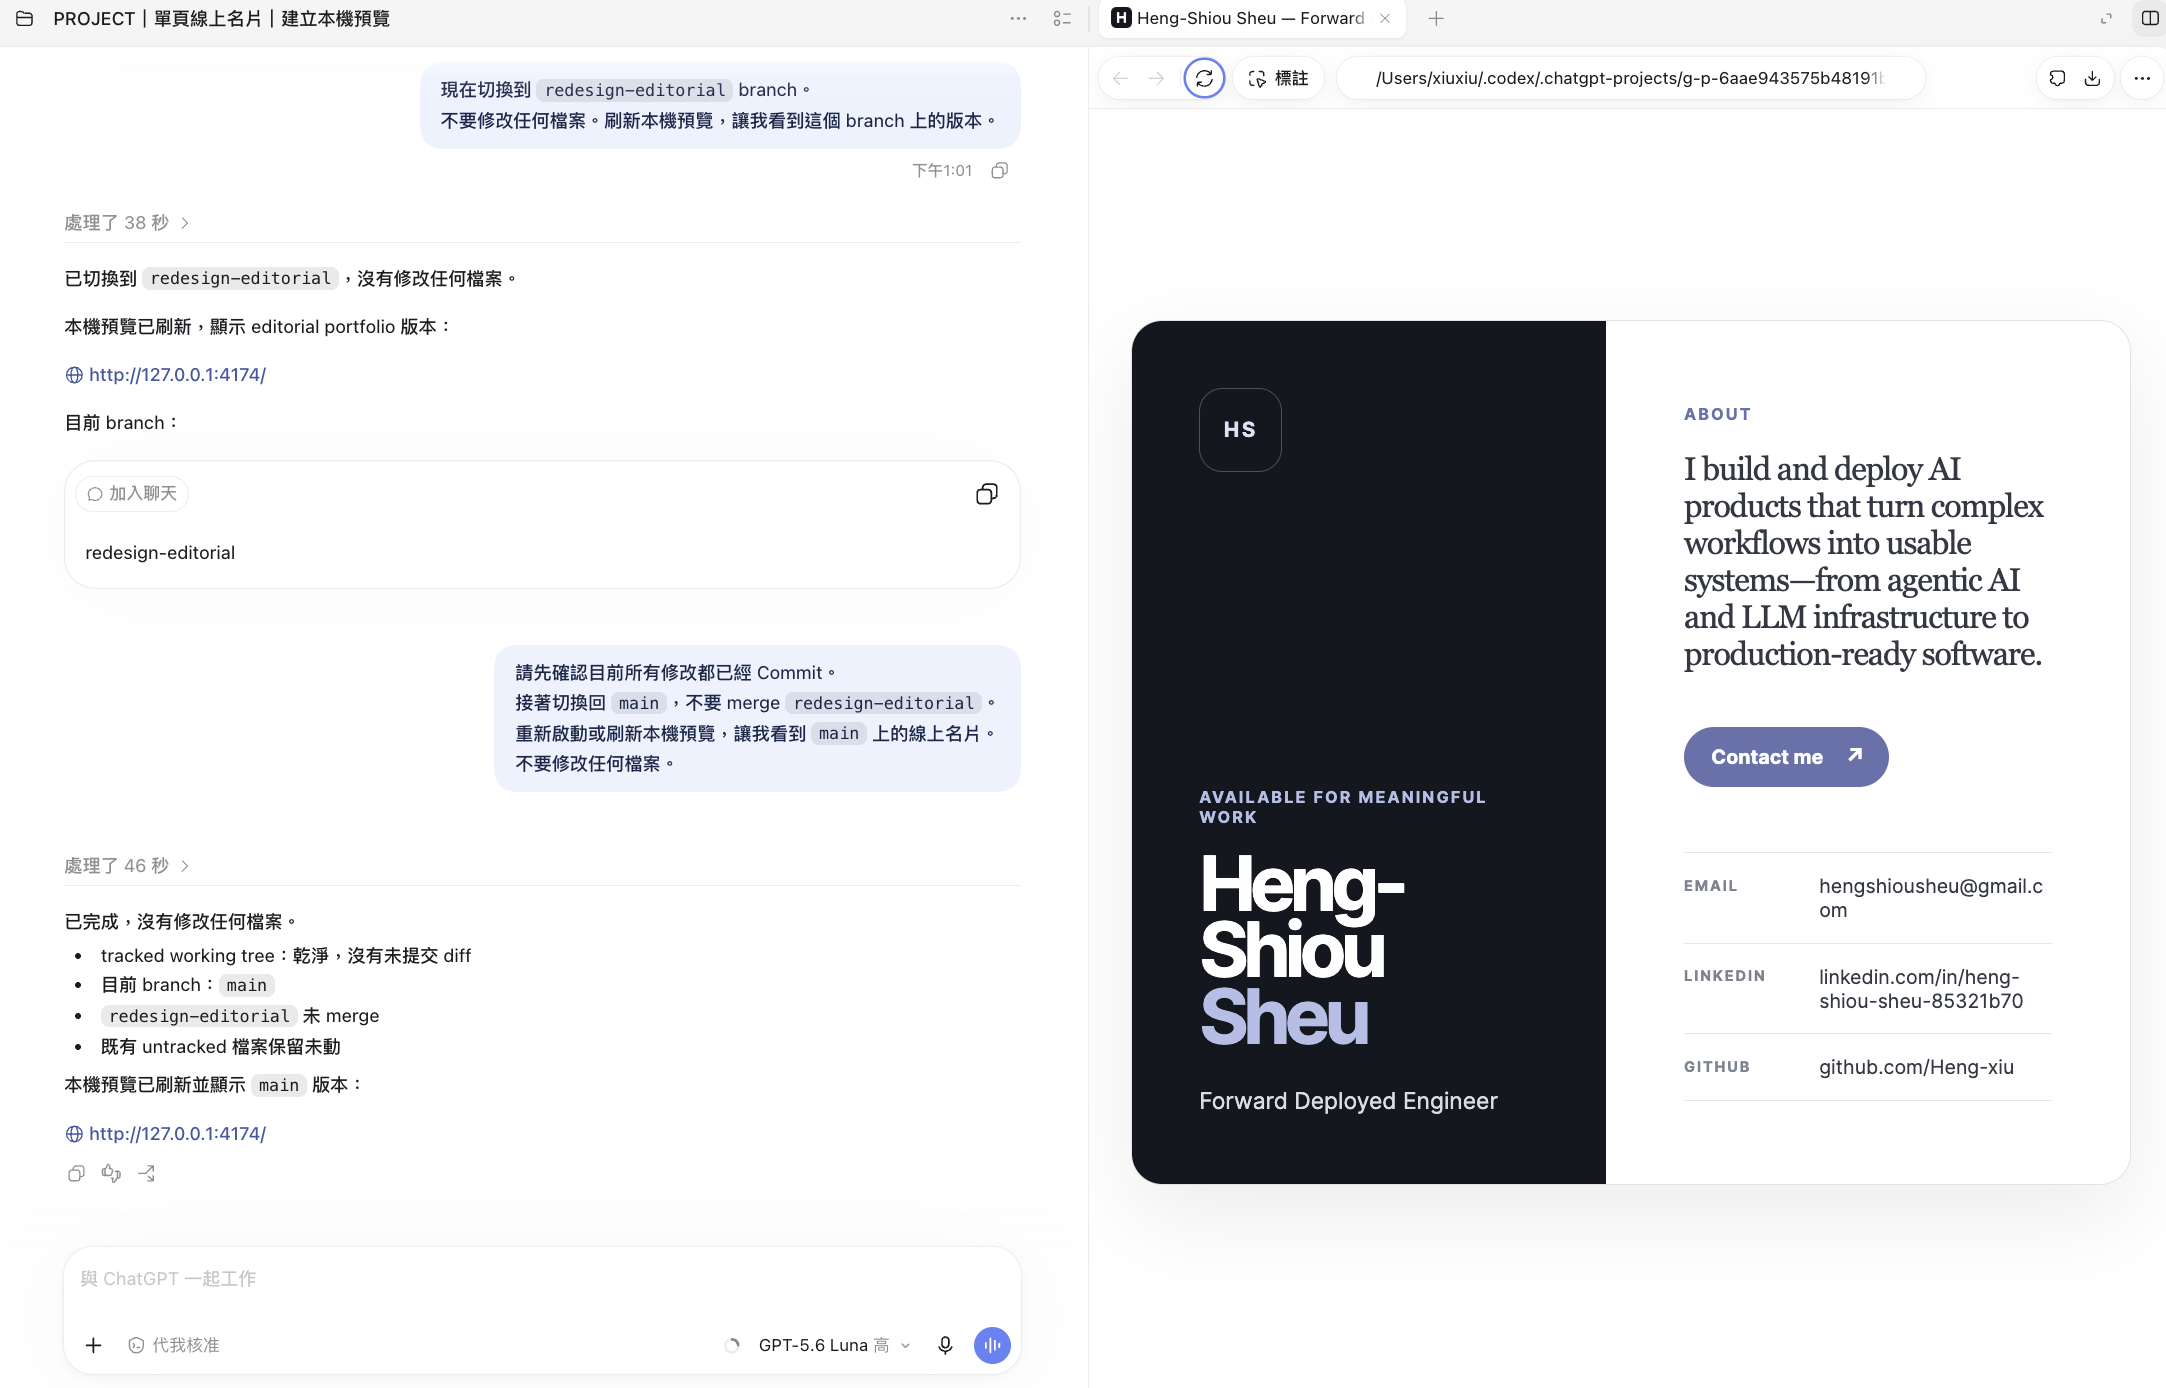Copy the final assistant response
Image resolution: width=2166 pixels, height=1388 pixels.
pyautogui.click(x=76, y=1173)
